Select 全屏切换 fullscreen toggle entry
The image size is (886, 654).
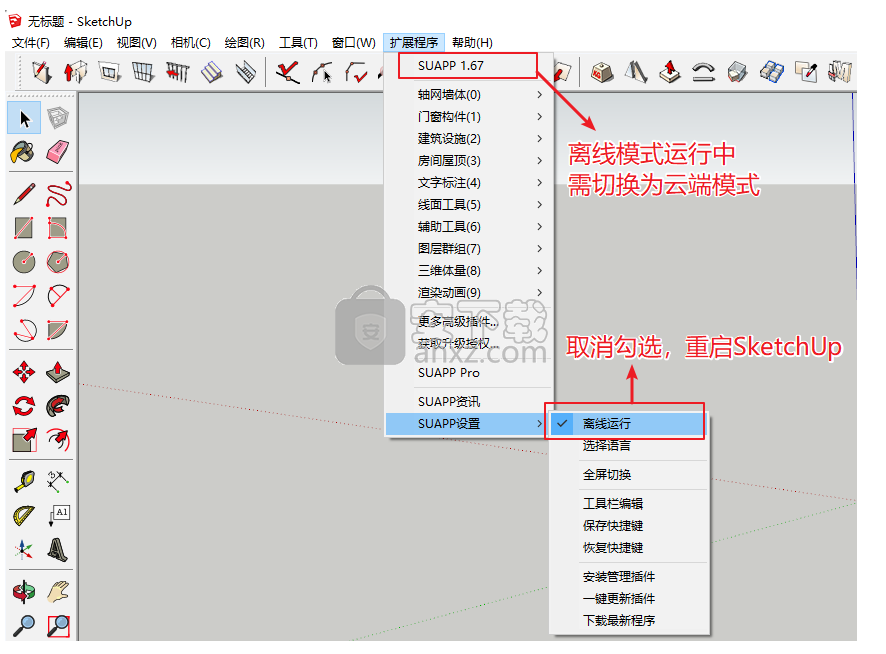[629, 474]
